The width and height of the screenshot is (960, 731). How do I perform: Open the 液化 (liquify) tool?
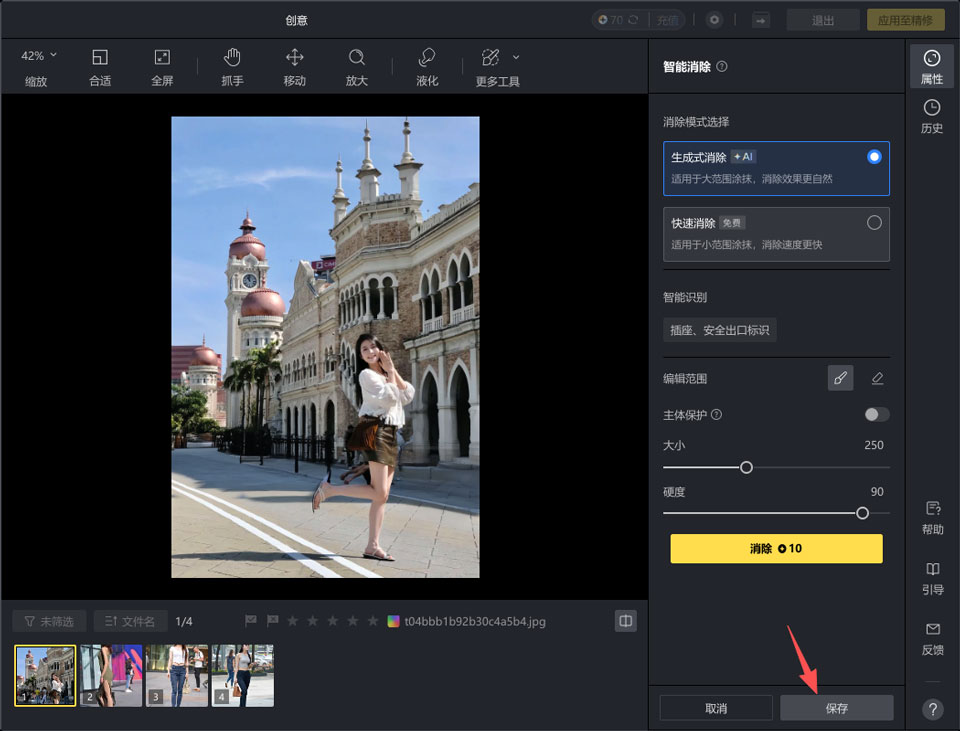pos(426,66)
